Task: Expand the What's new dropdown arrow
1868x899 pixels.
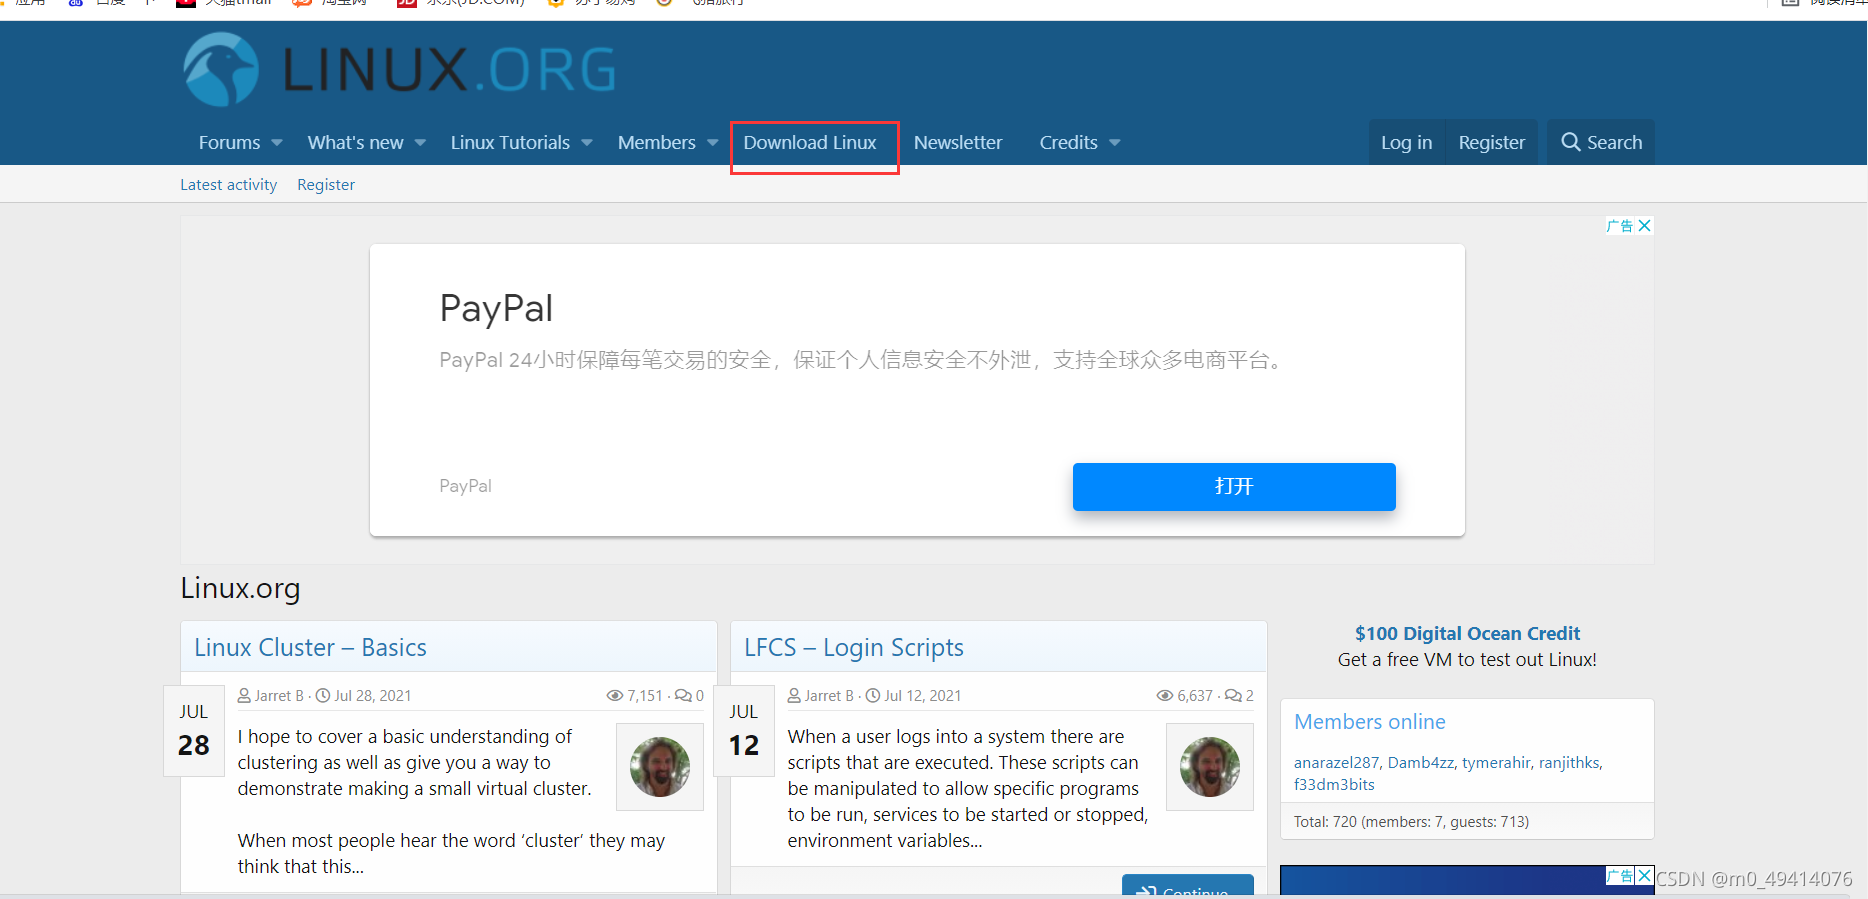Action: tap(420, 143)
